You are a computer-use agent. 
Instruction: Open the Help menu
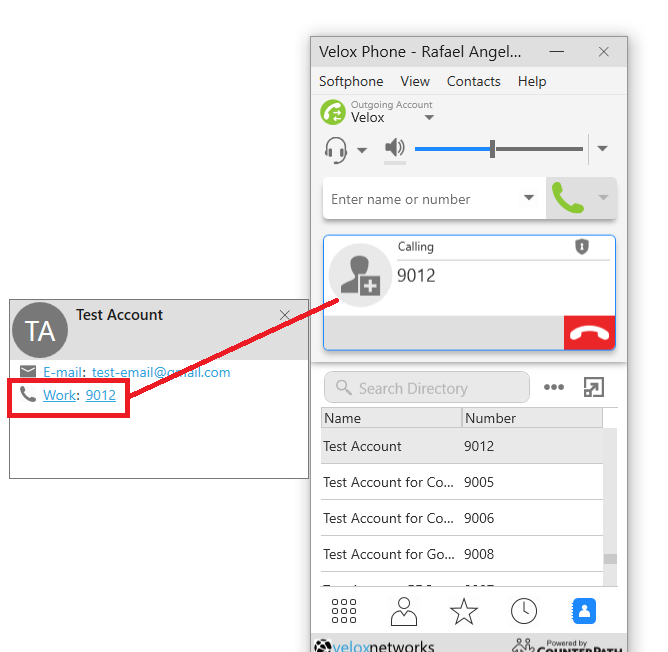pos(532,81)
